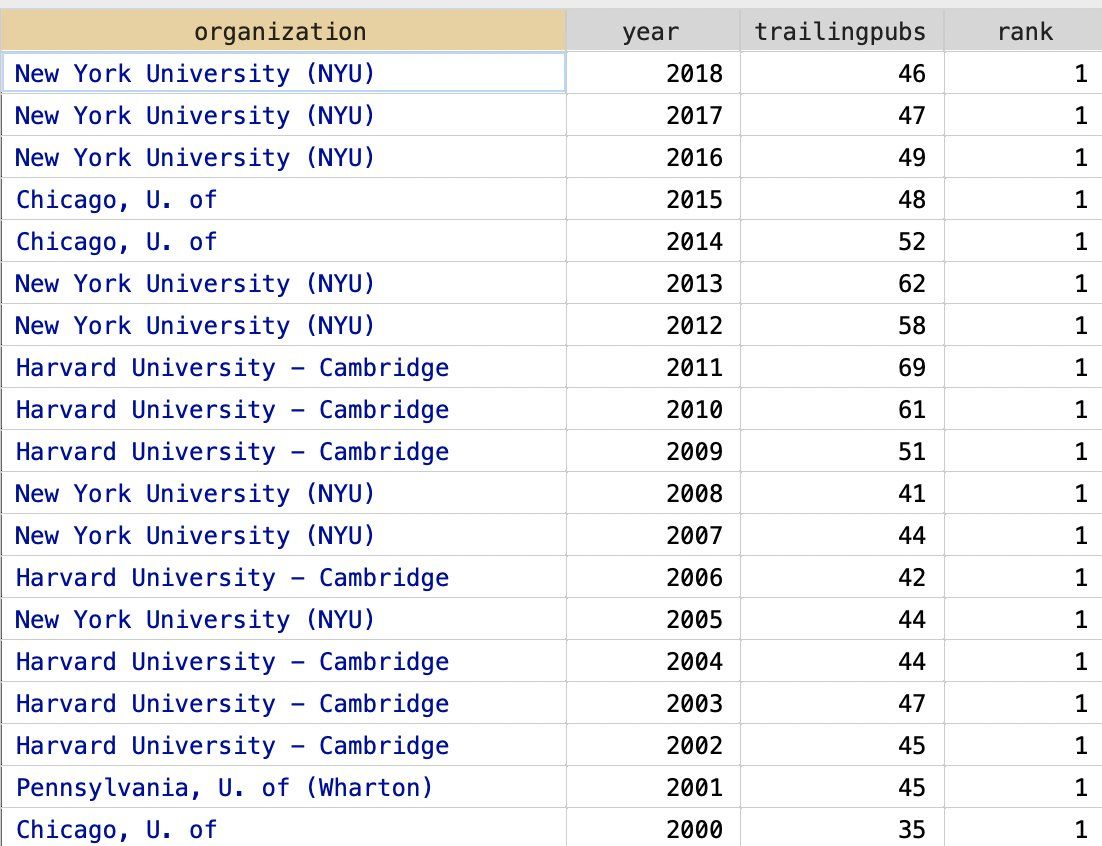Select the trailingpubs value 35
The height and width of the screenshot is (846, 1102).
tap(911, 829)
